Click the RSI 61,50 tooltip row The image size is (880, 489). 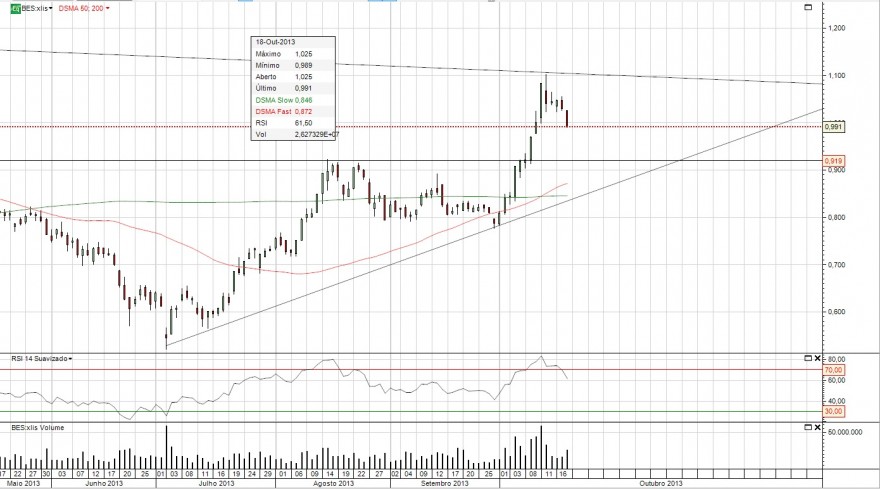(293, 123)
